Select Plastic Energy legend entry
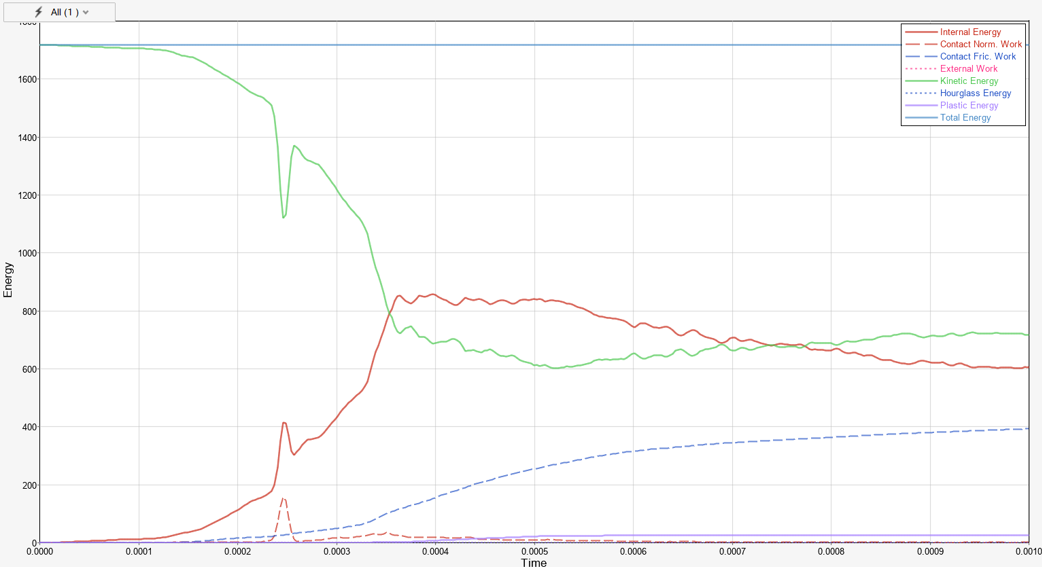The width and height of the screenshot is (1042, 567). [x=969, y=105]
